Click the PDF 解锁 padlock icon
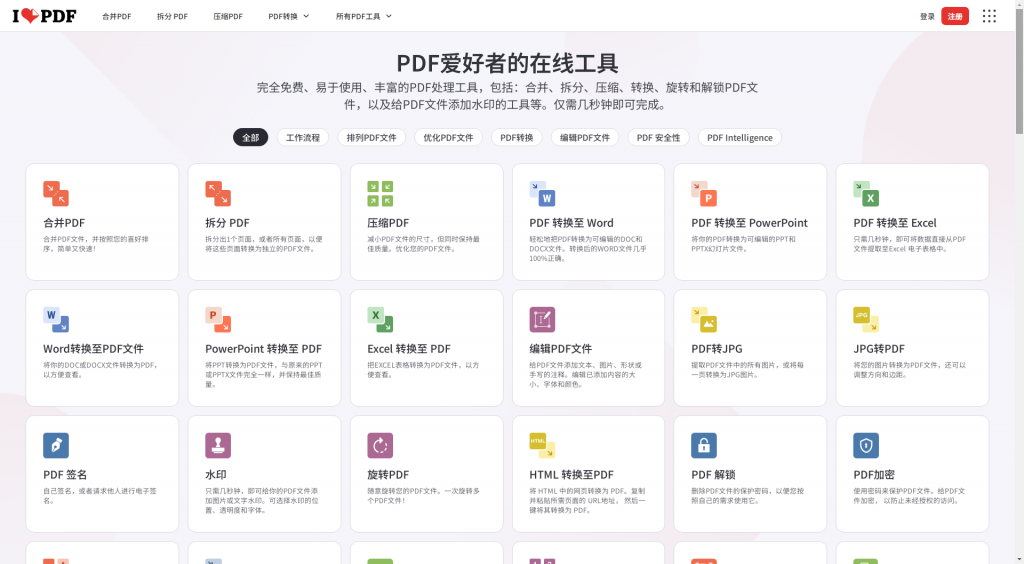The image size is (1024, 564). pyautogui.click(x=704, y=445)
